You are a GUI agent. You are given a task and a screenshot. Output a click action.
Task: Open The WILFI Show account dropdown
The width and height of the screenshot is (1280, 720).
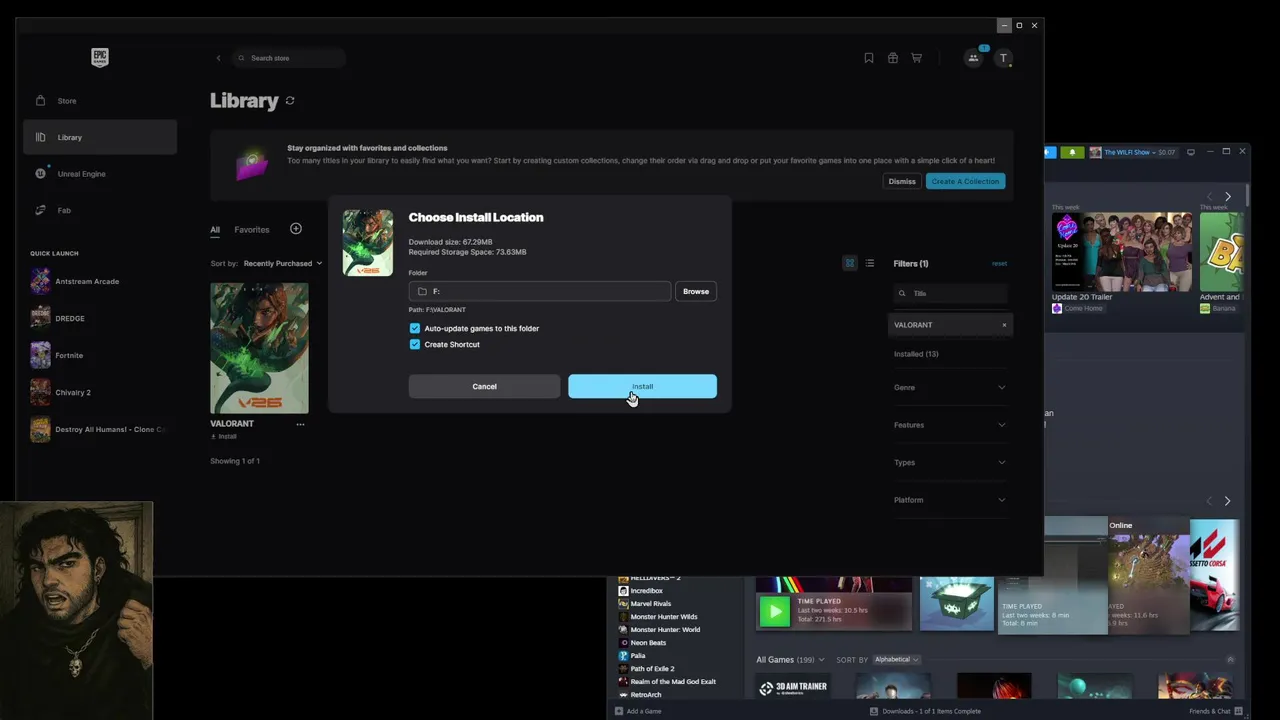[1135, 152]
